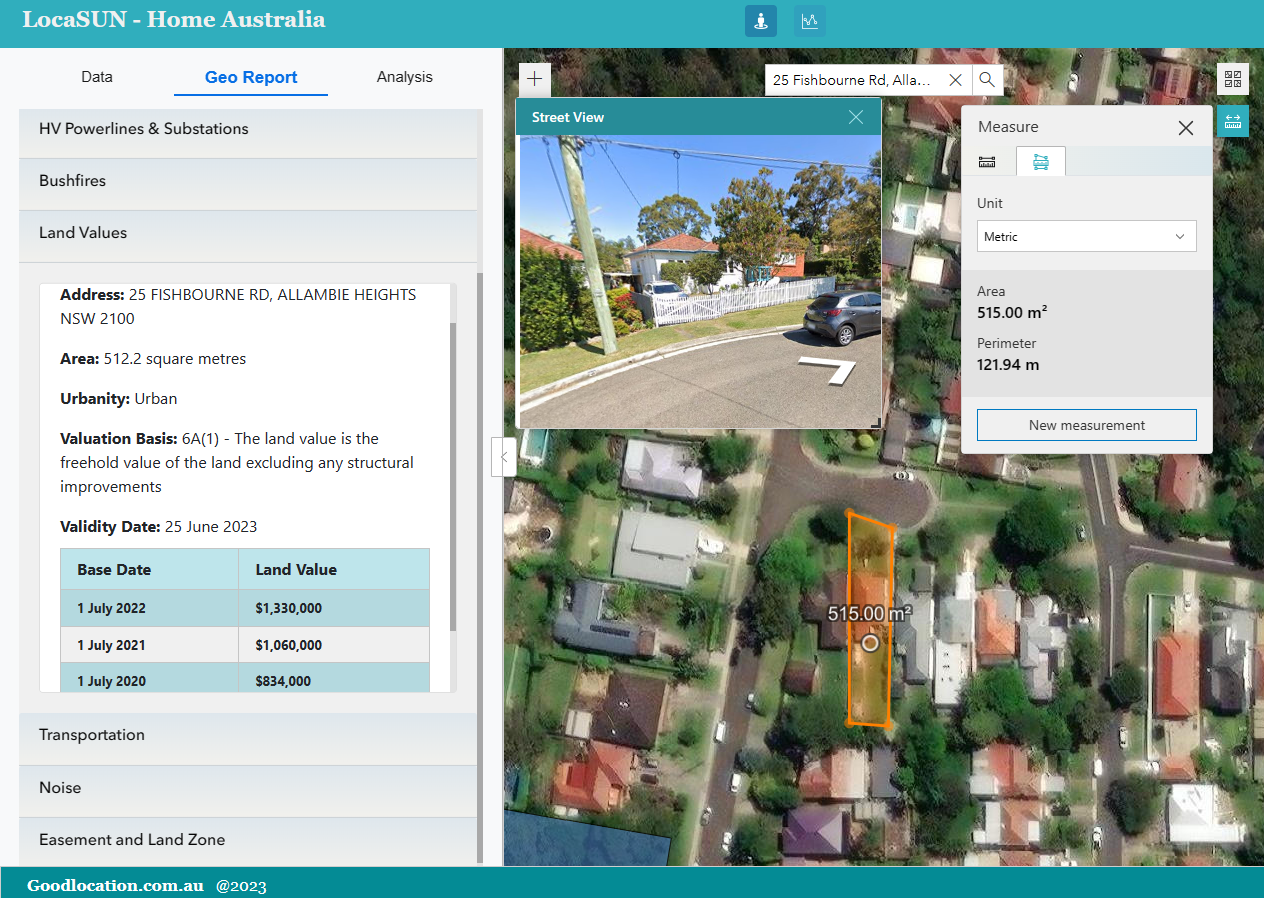The width and height of the screenshot is (1264, 898).
Task: Click the Area 512.2 square metres text
Action: pyautogui.click(x=153, y=359)
